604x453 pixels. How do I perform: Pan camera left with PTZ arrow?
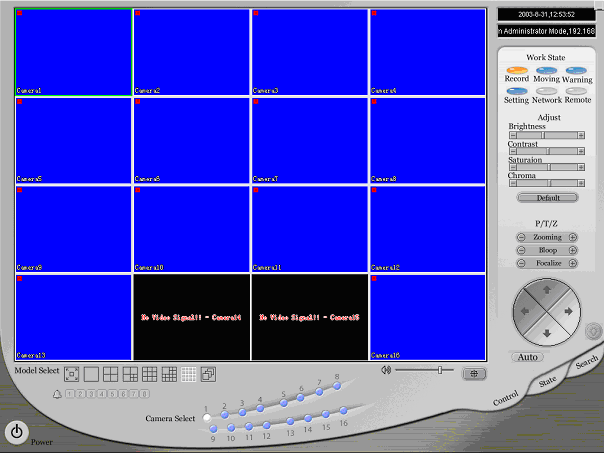[x=525, y=311]
